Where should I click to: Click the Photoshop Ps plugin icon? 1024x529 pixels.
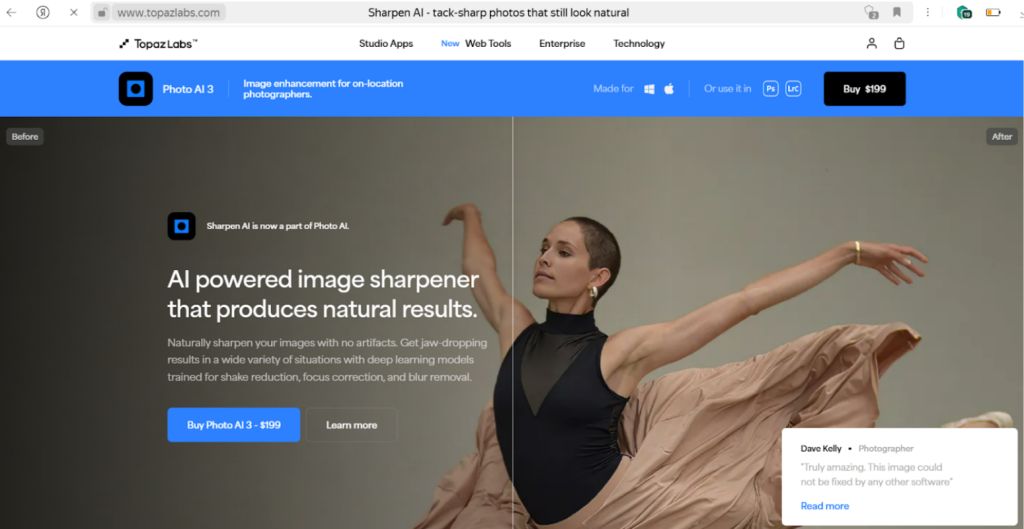[x=771, y=89]
